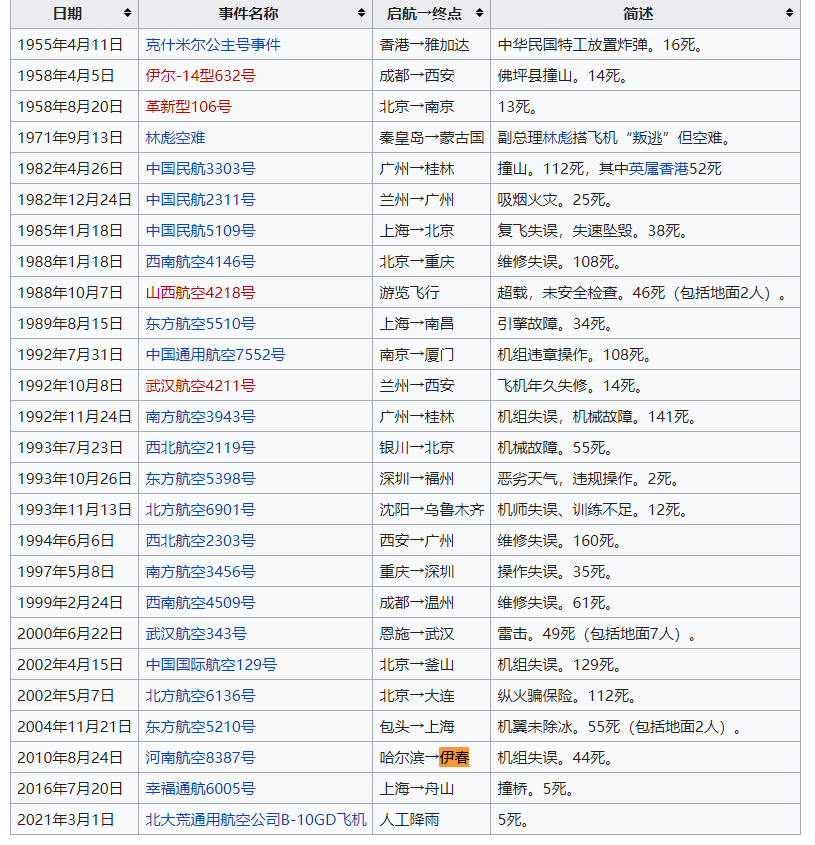The image size is (815, 845).
Task: Sort table by 简述 column arrows
Action: (790, 13)
